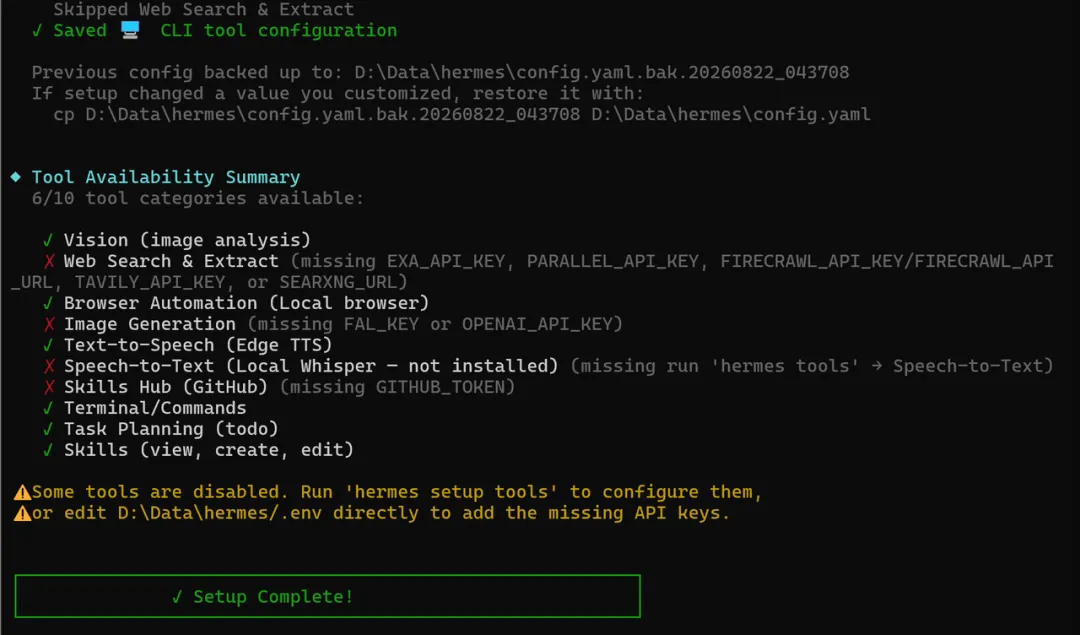Viewport: 1080px width, 635px height.
Task: Click the 'missing GITHUB_TOKEN' note
Action: 397,387
